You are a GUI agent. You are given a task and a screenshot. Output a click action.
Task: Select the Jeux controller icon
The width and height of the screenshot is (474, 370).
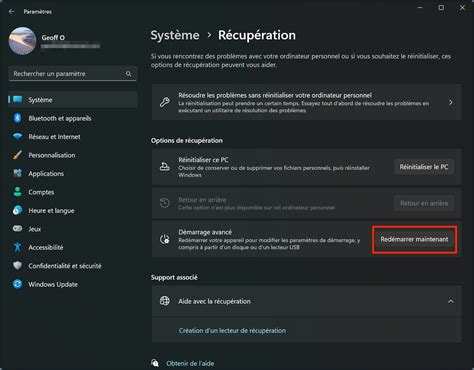click(x=17, y=229)
